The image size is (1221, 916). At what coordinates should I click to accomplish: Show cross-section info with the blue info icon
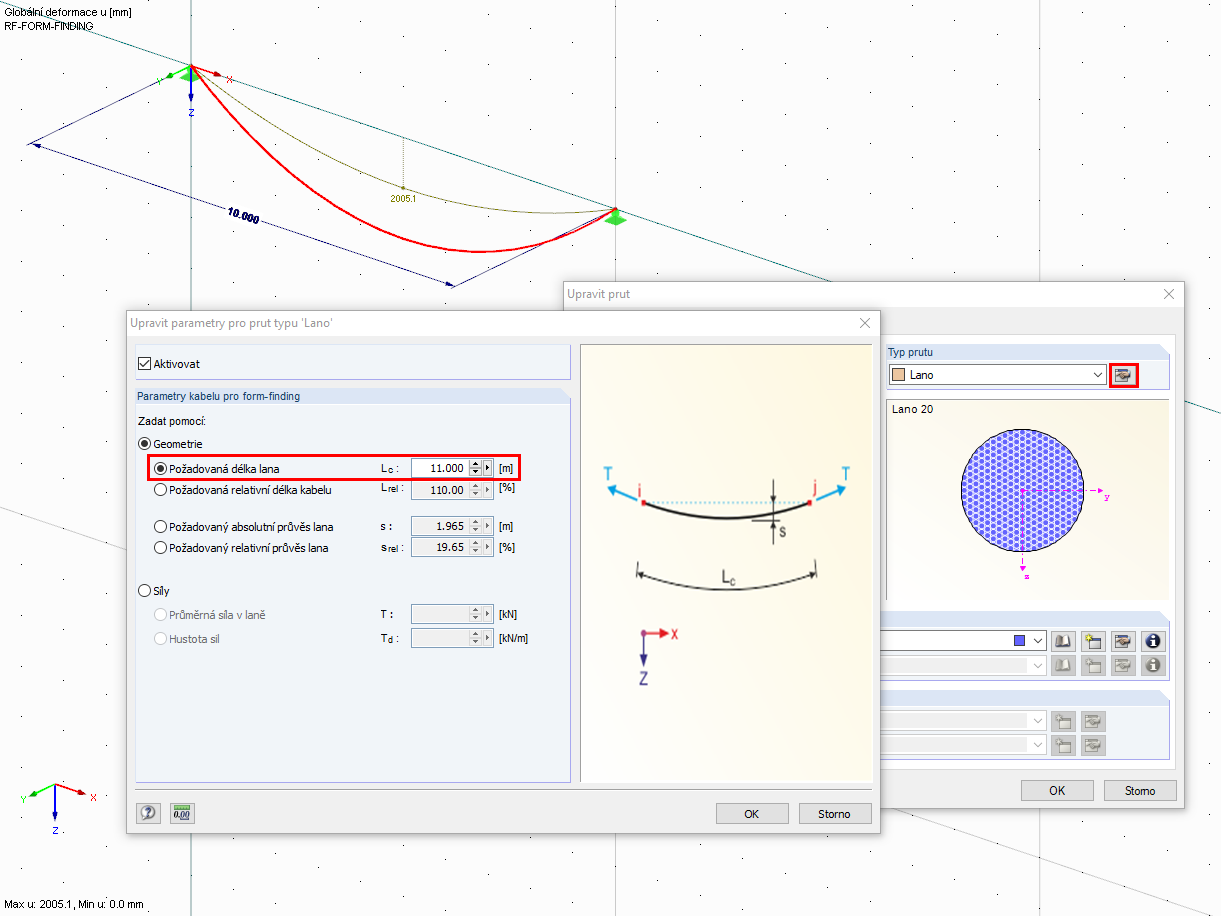[1154, 640]
